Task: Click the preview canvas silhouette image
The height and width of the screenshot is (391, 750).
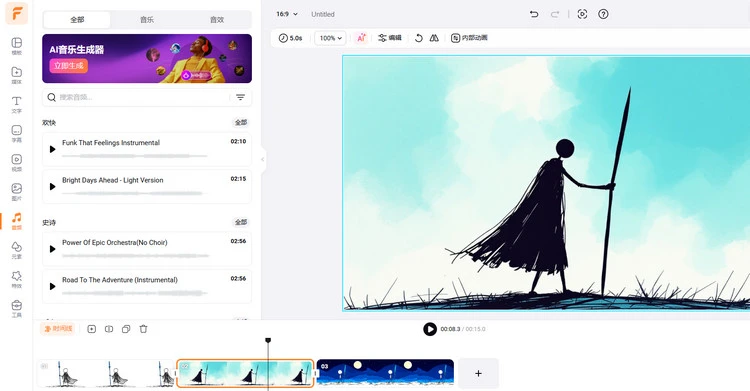Action: click(546, 183)
